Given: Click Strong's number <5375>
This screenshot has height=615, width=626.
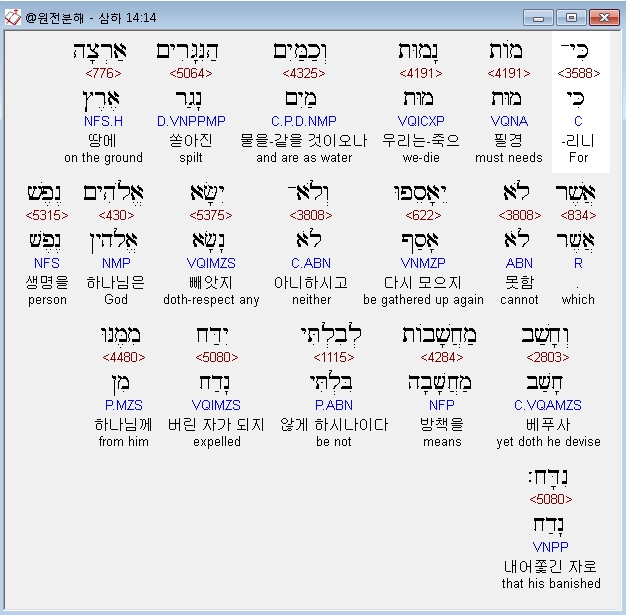Looking at the screenshot, I should 211,216.
